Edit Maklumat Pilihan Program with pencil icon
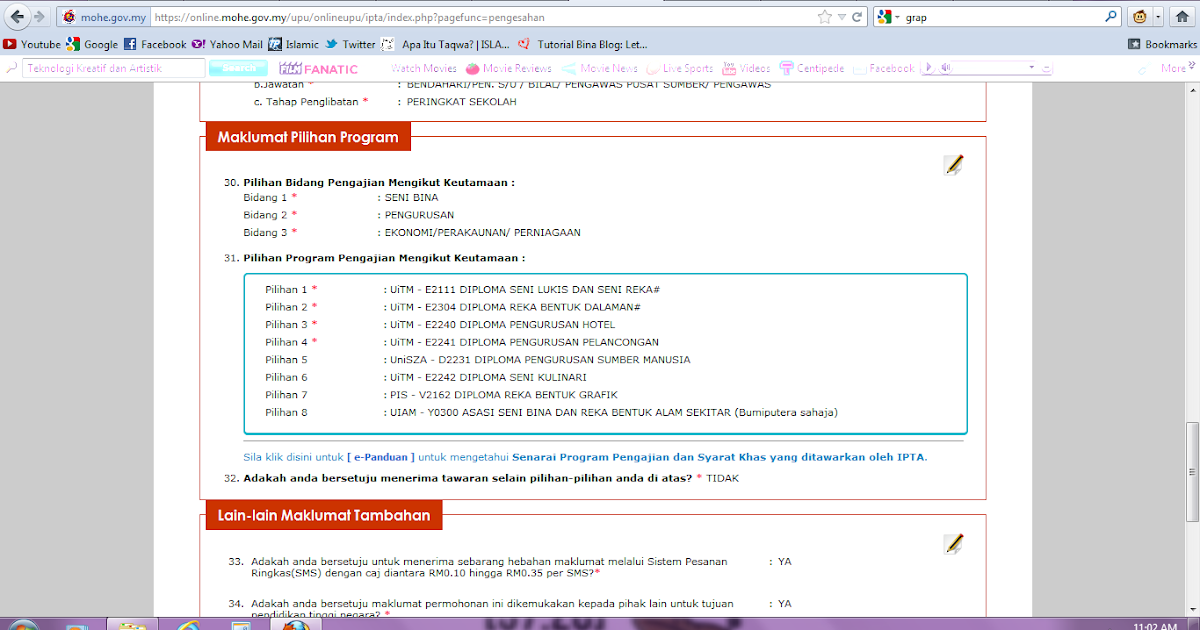This screenshot has height=630, width=1200. pyautogui.click(x=954, y=165)
